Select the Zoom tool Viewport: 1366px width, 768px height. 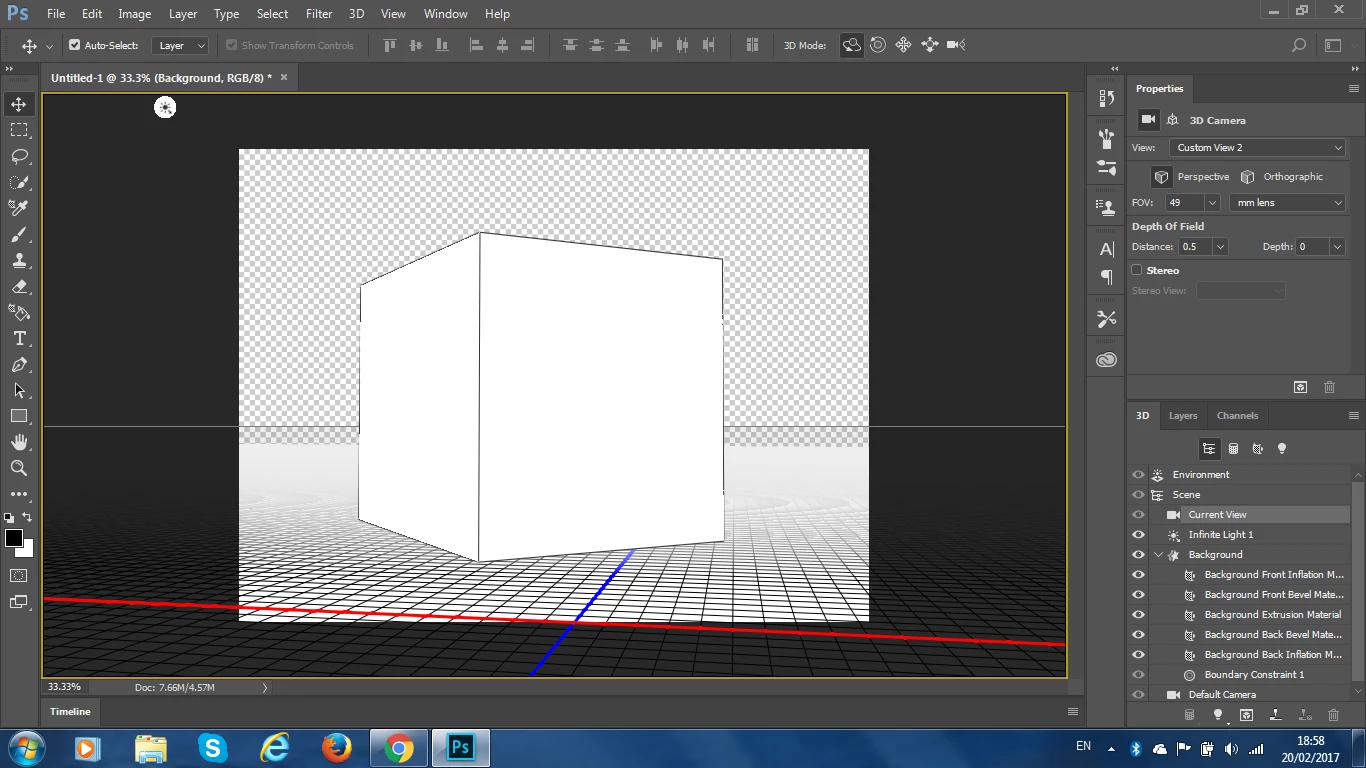(x=19, y=468)
